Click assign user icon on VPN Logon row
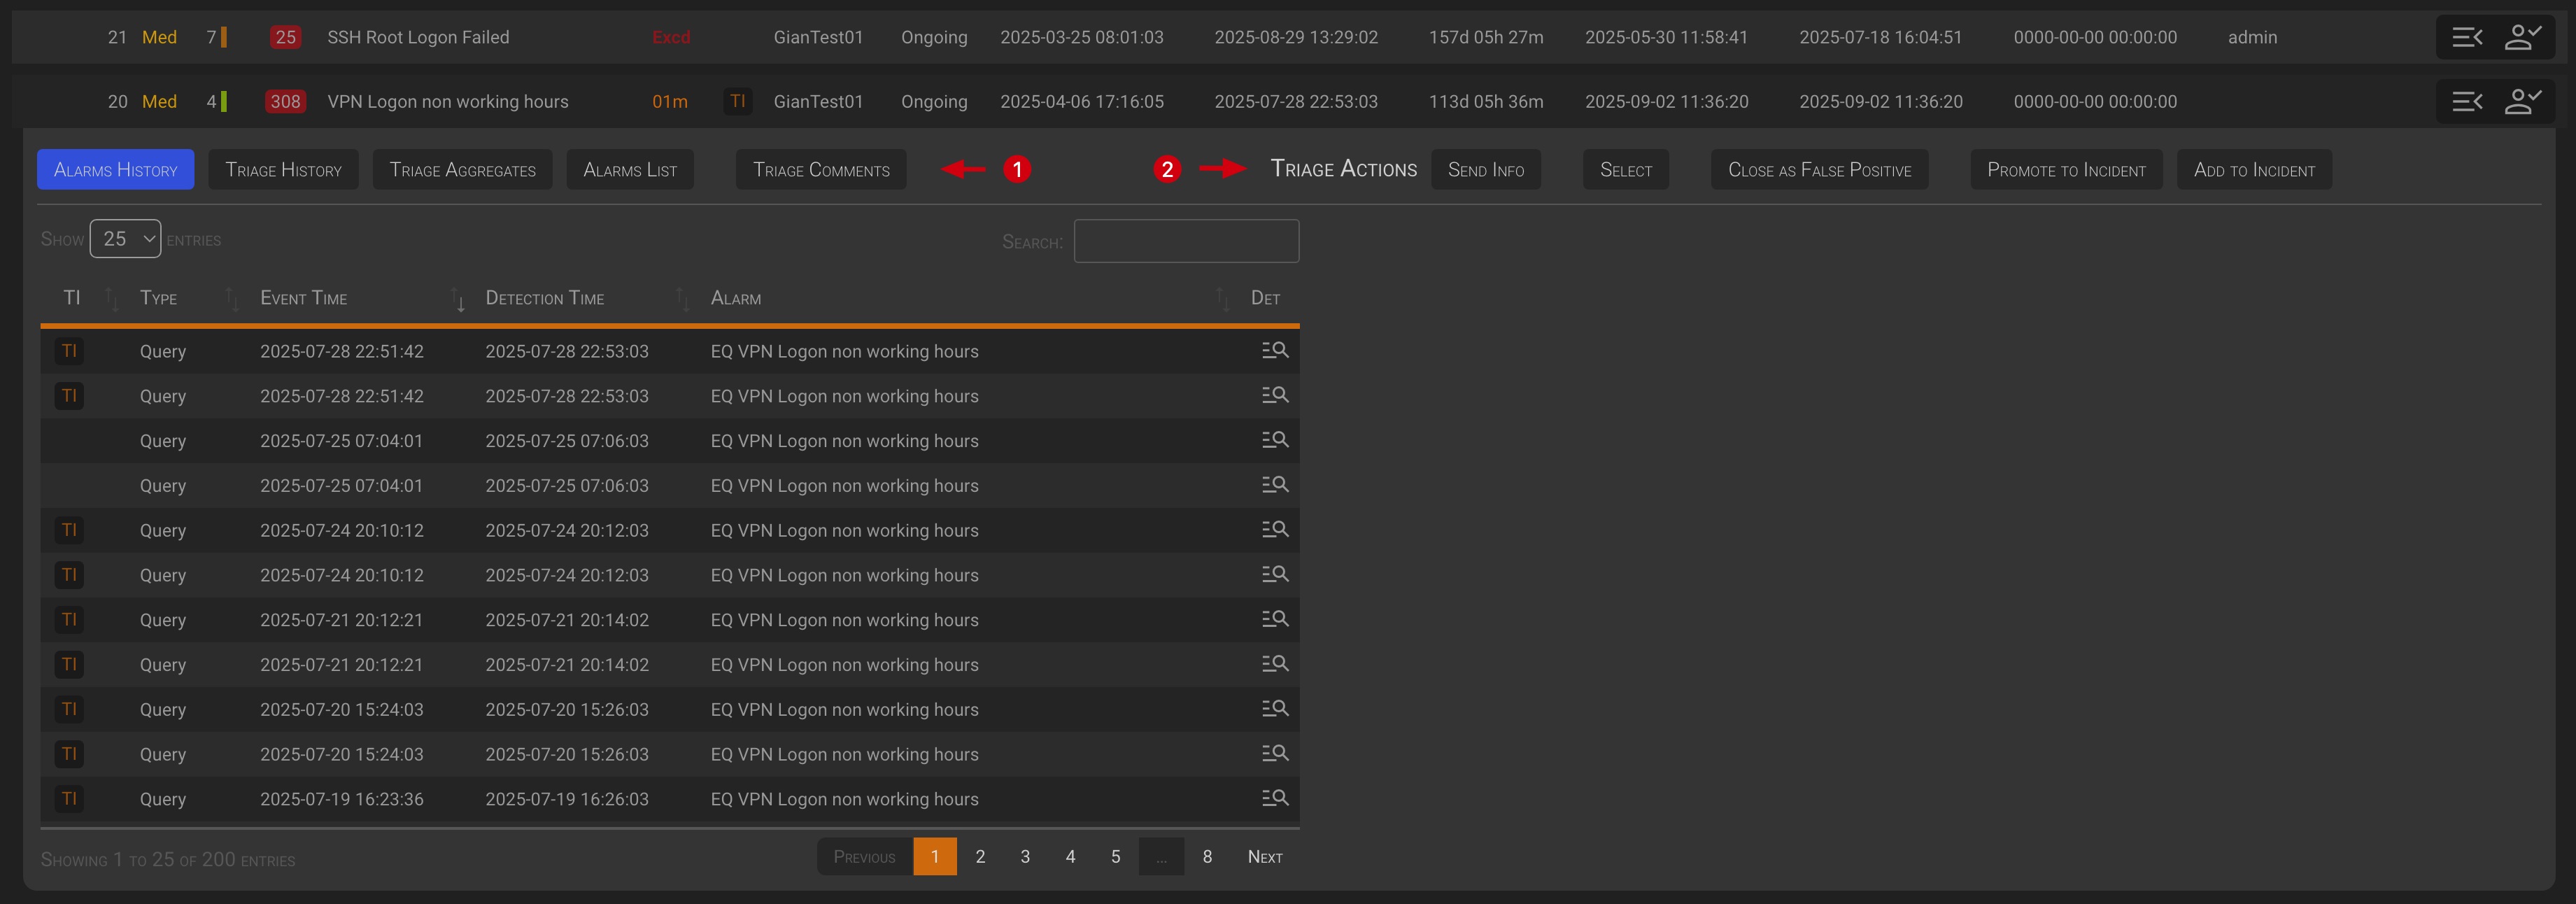This screenshot has width=2576, height=904. 2522,101
